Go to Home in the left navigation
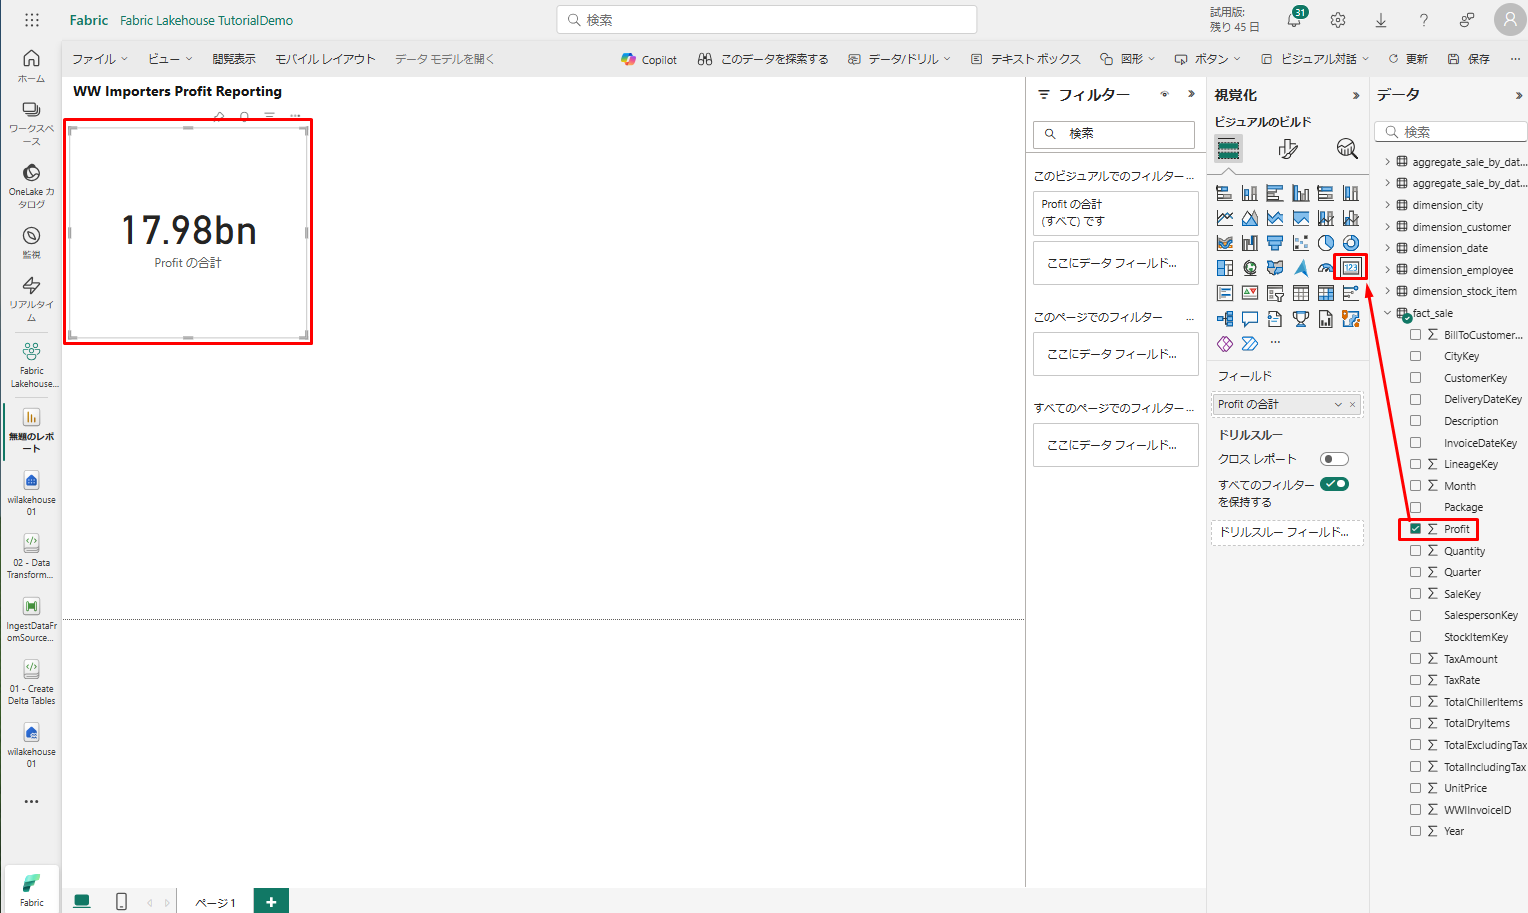 [32, 66]
